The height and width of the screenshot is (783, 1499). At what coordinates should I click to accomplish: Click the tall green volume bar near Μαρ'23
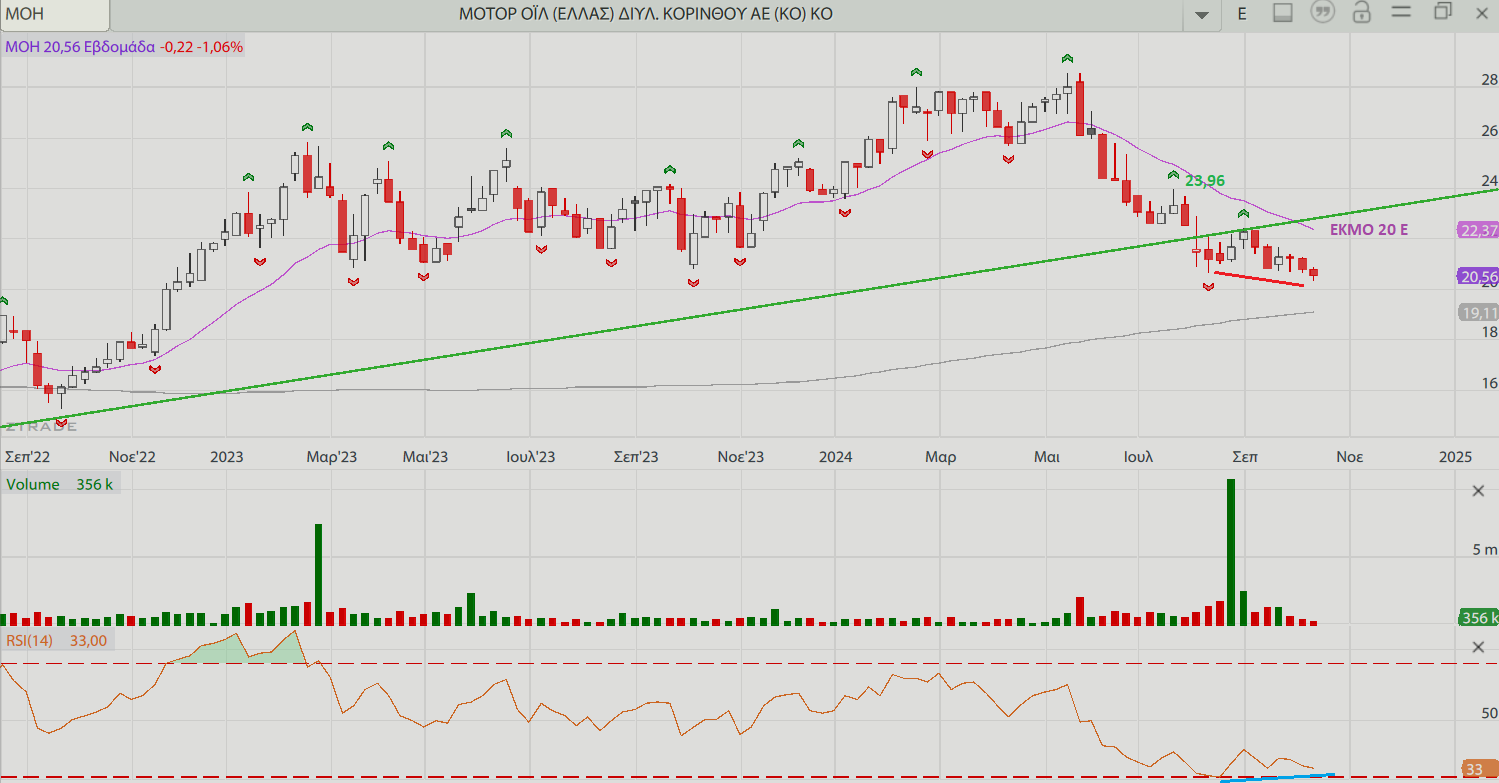318,575
